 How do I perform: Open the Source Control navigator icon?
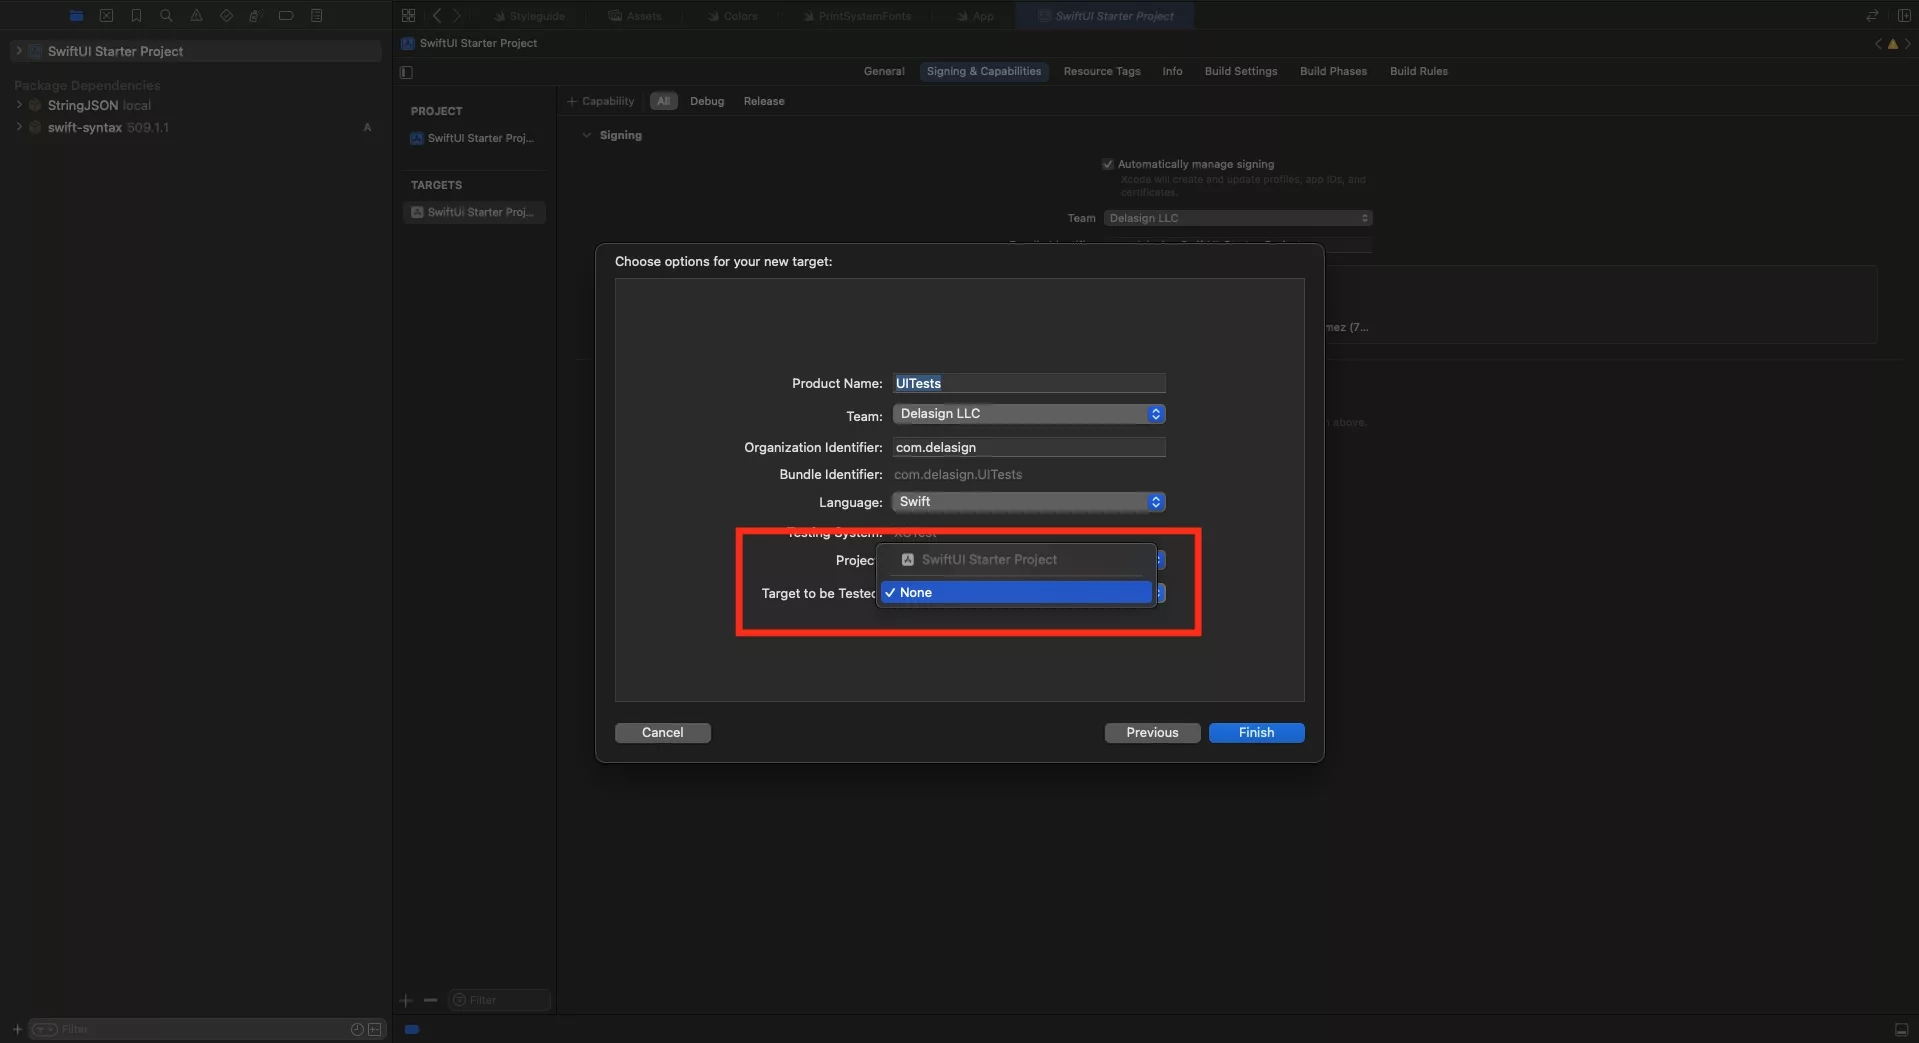[106, 15]
